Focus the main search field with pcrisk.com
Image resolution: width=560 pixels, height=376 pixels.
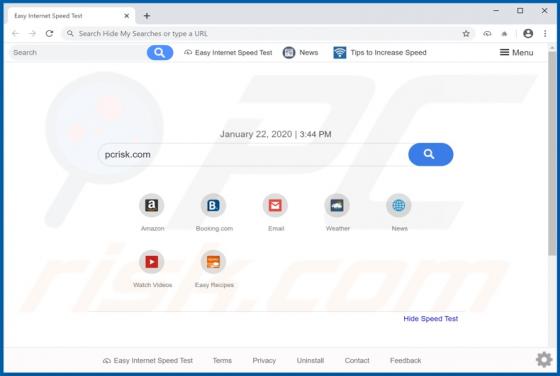point(253,154)
